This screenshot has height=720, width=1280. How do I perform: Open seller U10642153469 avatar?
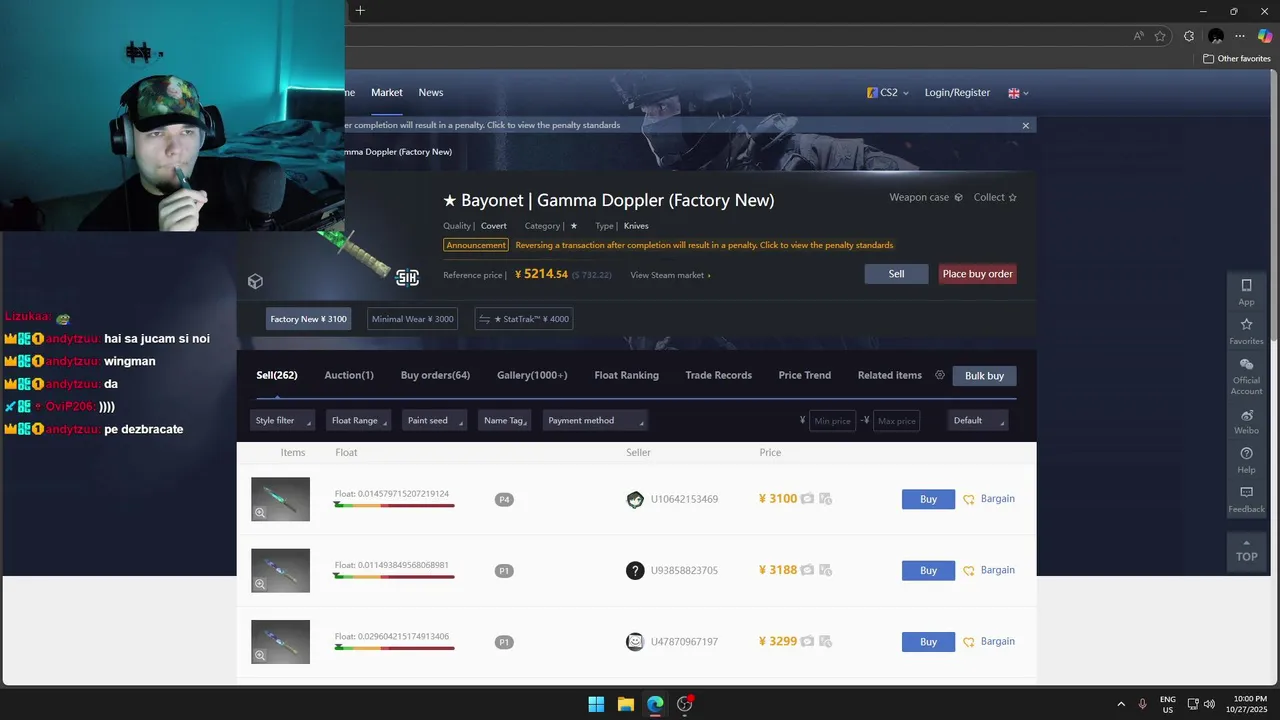(635, 499)
